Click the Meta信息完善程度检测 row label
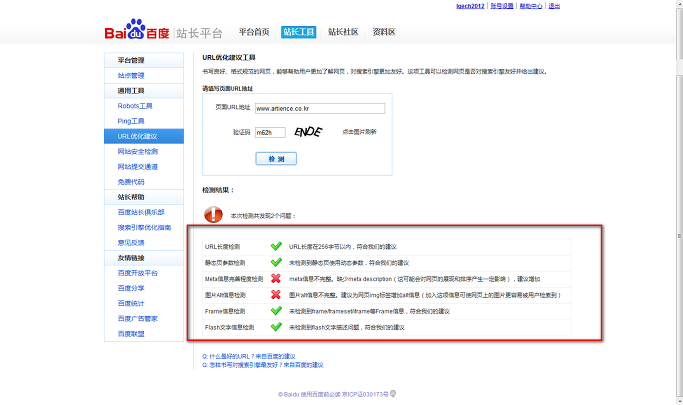Image resolution: width=683 pixels, height=405 pixels. [234, 279]
